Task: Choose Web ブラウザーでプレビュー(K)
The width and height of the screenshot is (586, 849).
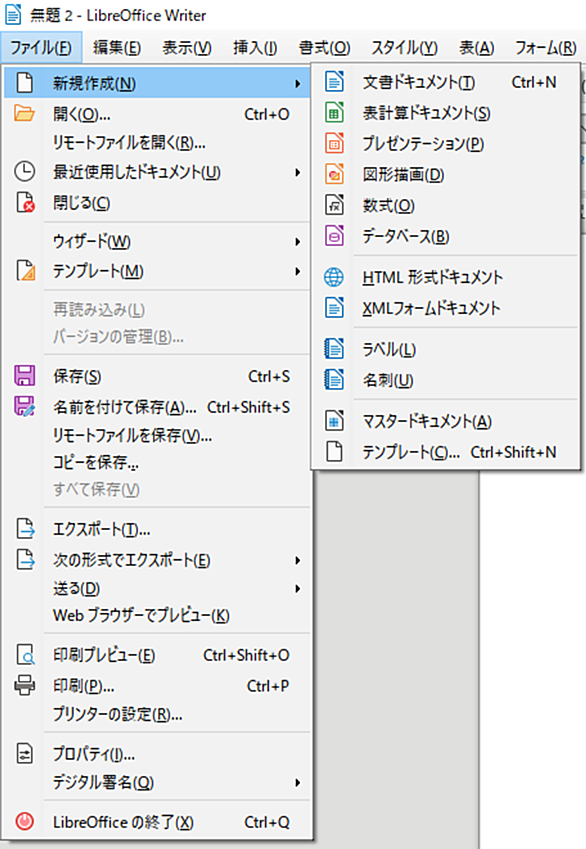Action: point(157,616)
